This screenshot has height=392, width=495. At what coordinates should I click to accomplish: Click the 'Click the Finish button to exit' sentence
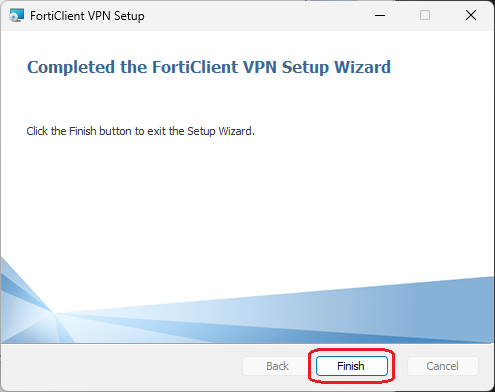140,131
